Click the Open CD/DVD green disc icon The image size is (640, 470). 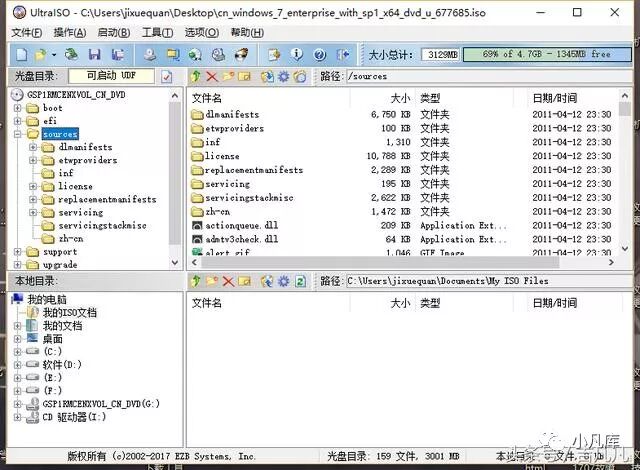(72, 54)
